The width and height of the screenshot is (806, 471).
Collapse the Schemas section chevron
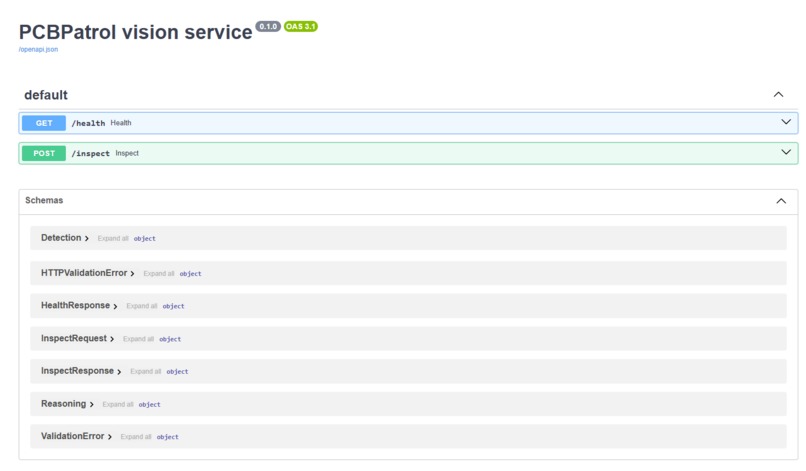[781, 201]
